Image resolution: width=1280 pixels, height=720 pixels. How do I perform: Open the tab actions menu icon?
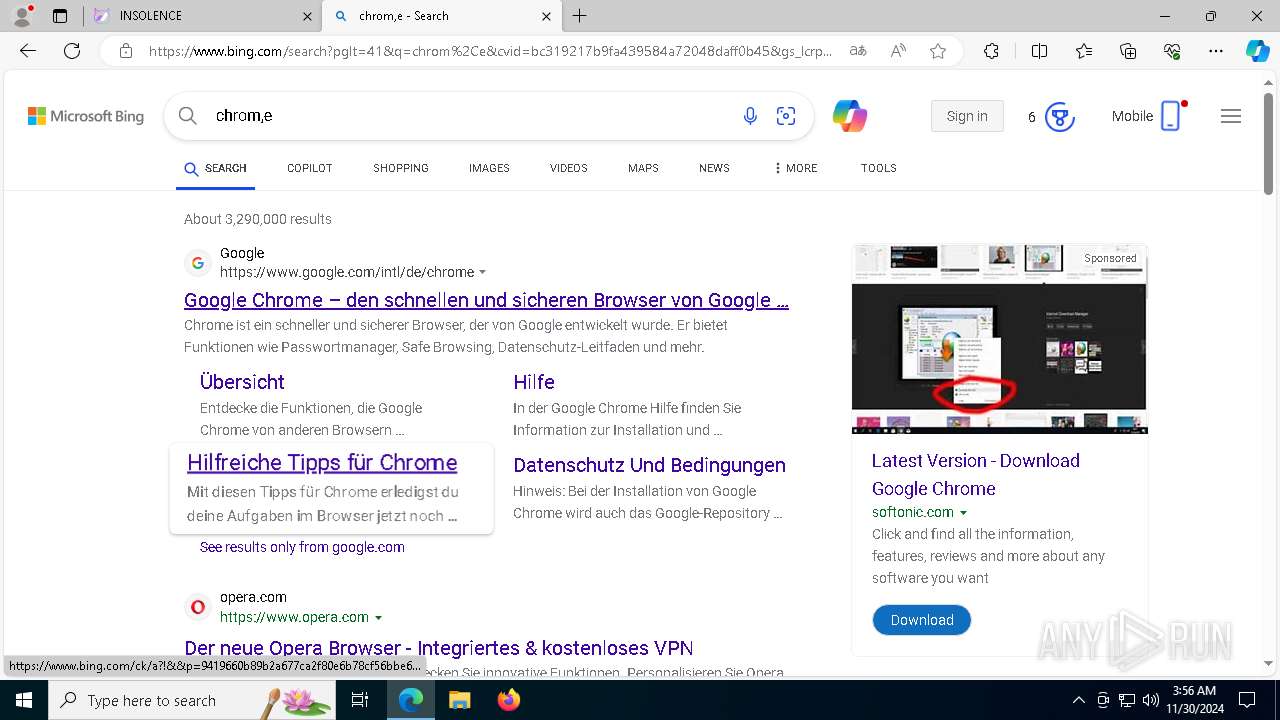click(x=60, y=16)
